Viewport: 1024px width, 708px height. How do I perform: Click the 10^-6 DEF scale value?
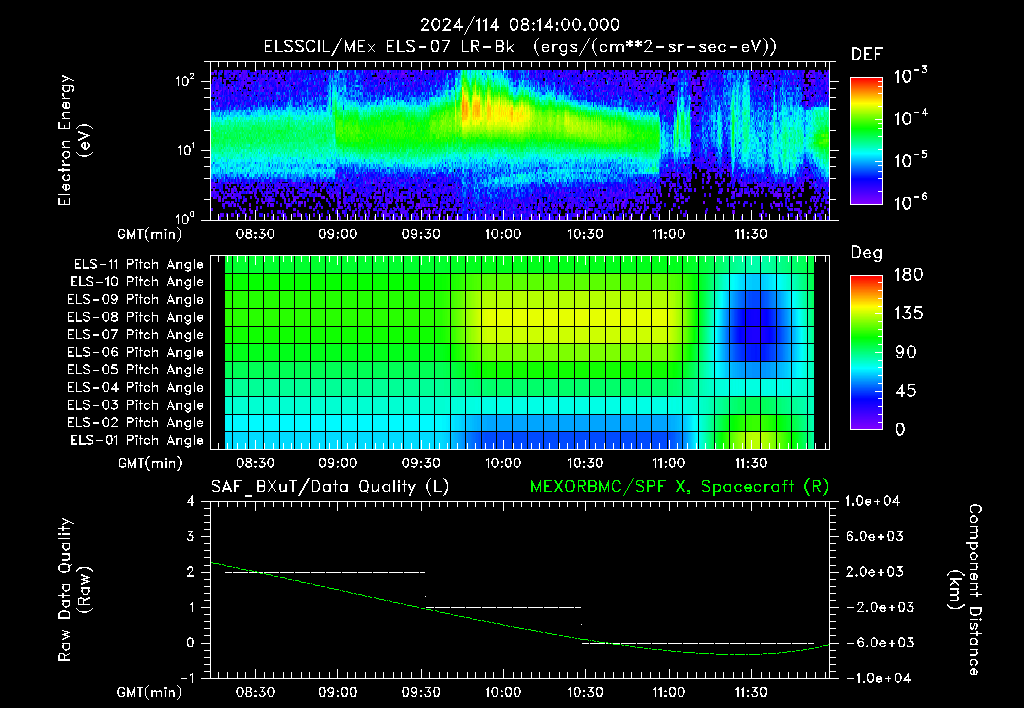tap(910, 202)
